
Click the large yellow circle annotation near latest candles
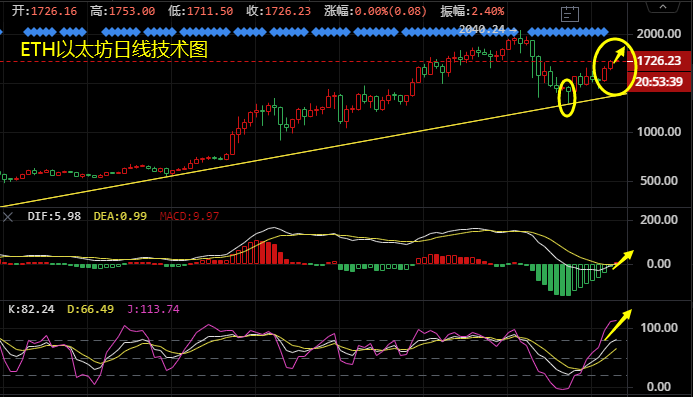[x=614, y=67]
